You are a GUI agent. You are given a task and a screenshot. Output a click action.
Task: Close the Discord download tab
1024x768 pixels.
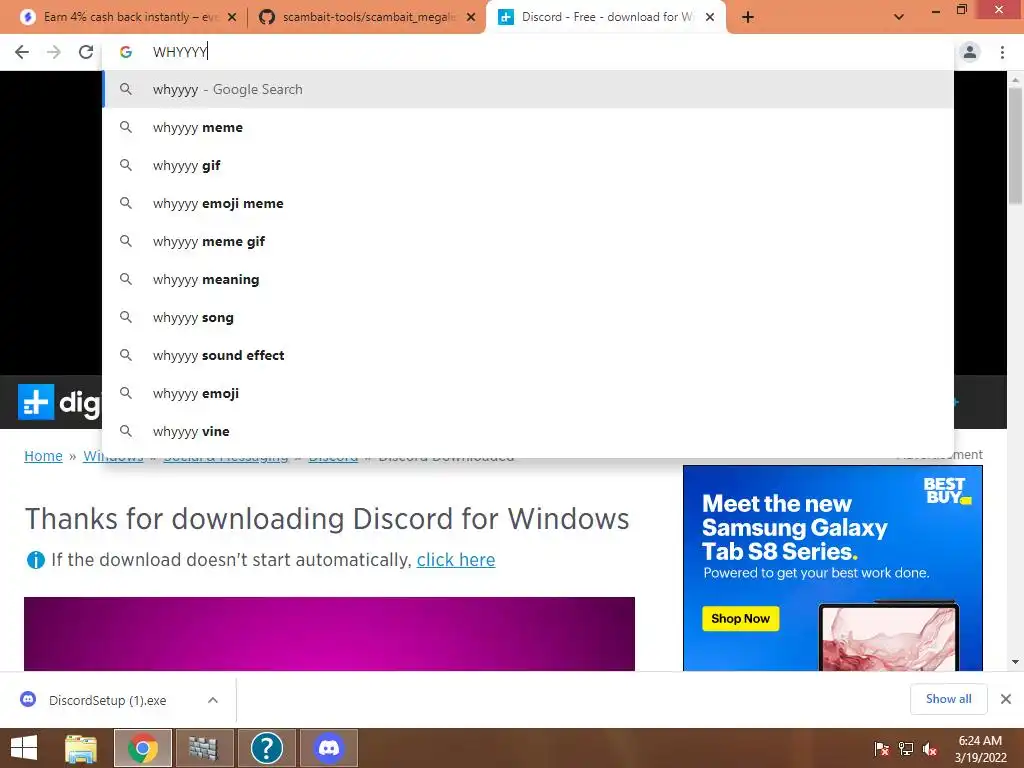tap(710, 17)
